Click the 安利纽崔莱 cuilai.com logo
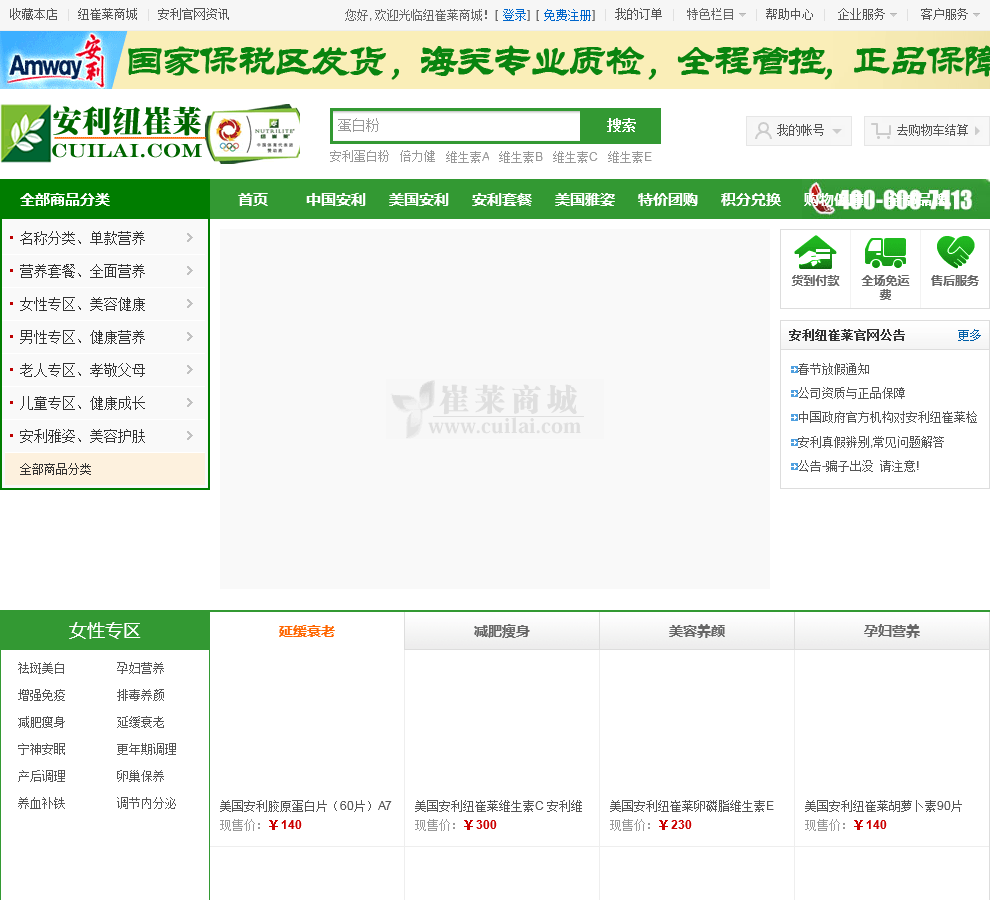This screenshot has width=990, height=900. click(102, 133)
